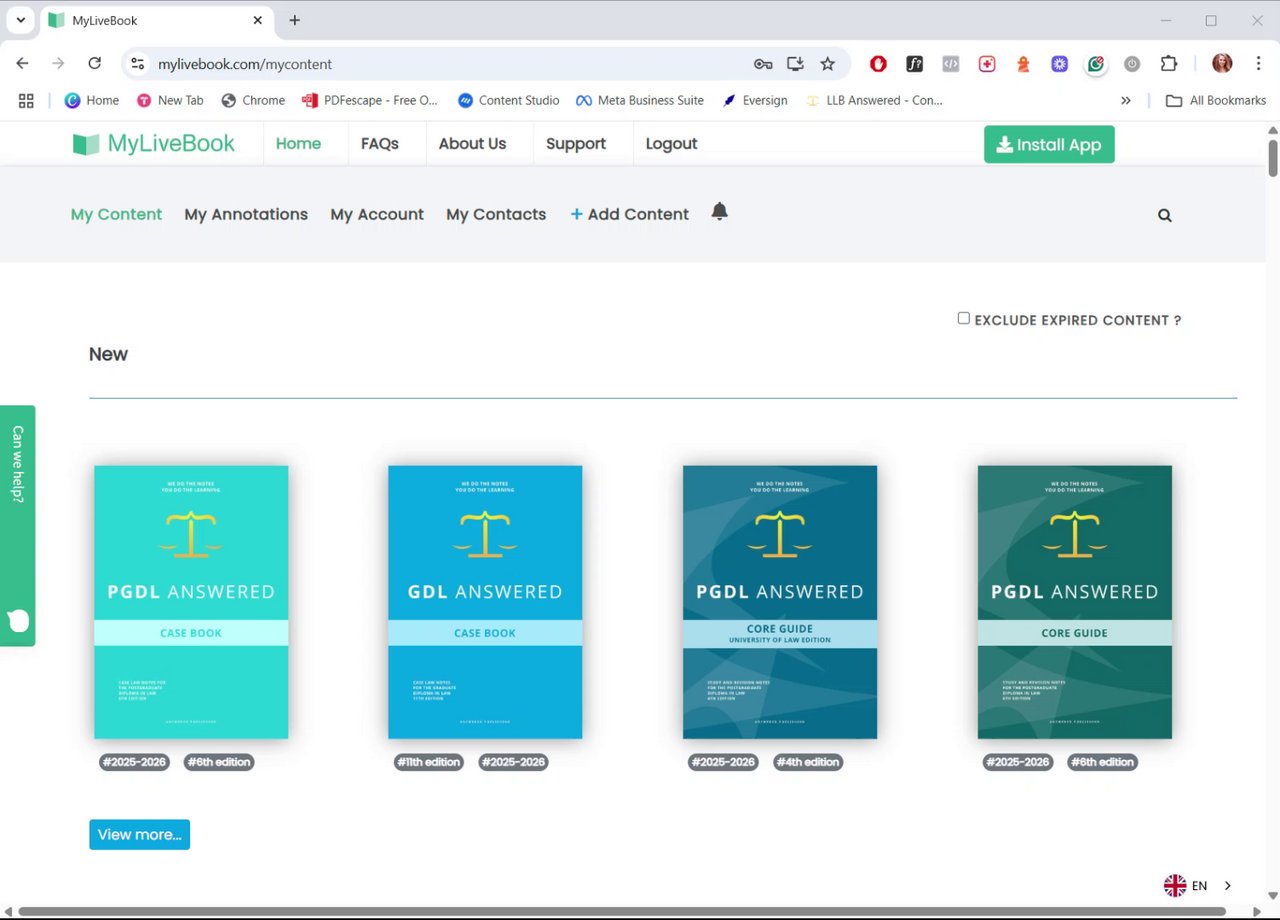Switch to the My Contacts tab
The image size is (1280, 920).
pos(496,214)
